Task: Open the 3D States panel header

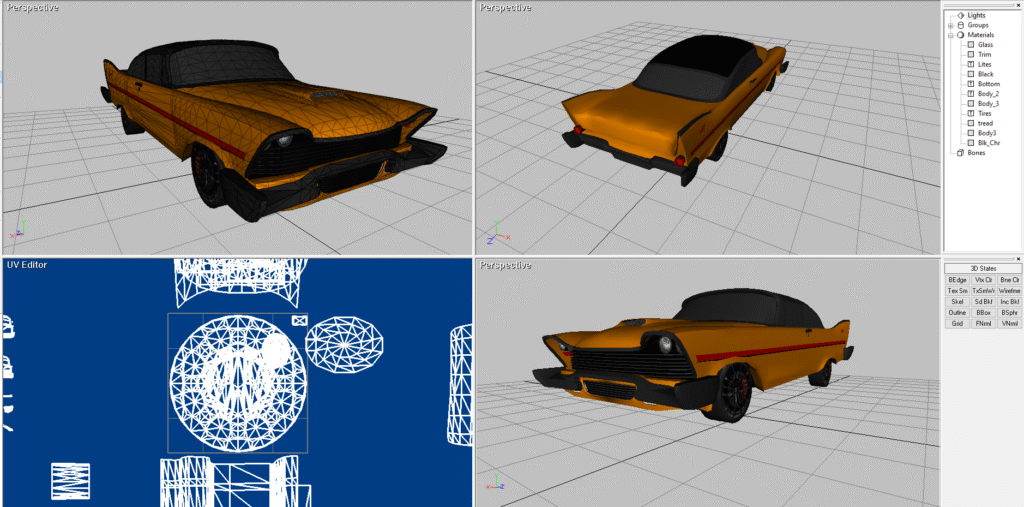Action: pos(982,268)
